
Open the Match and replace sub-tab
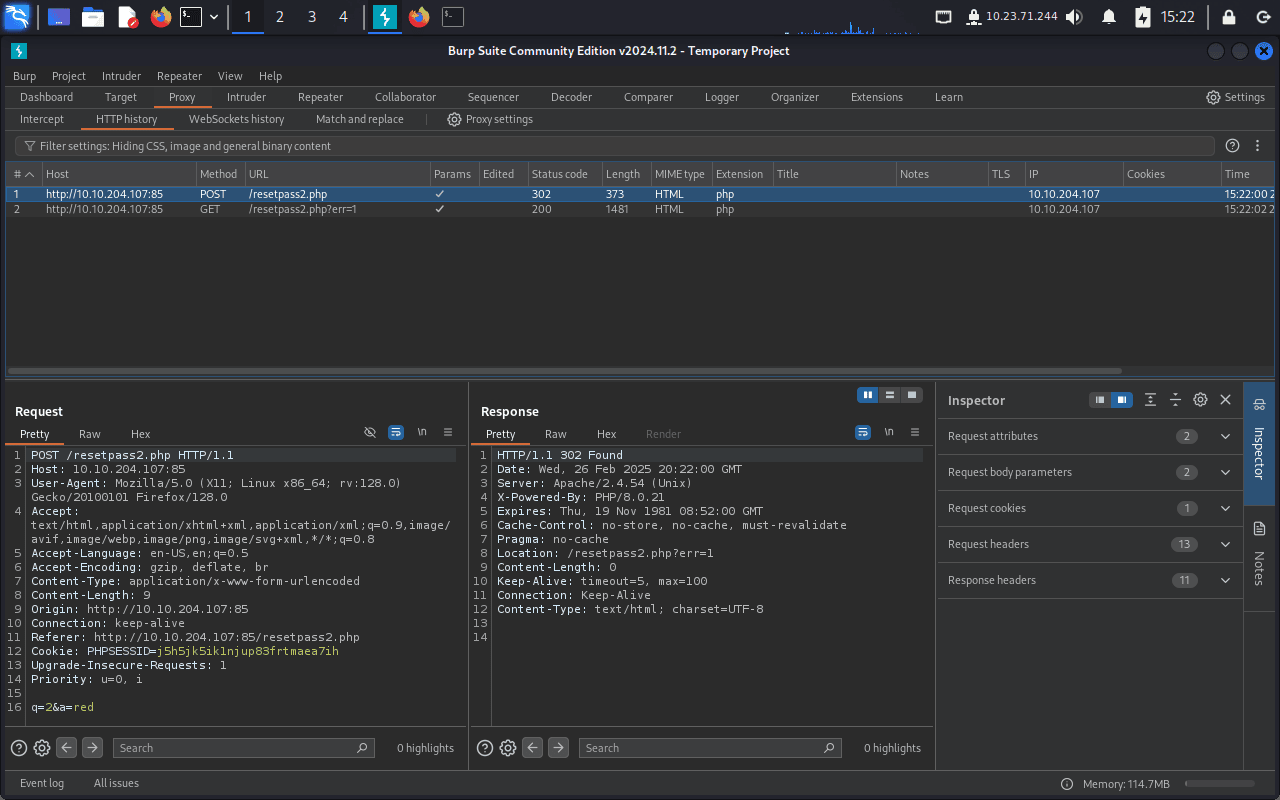click(360, 119)
